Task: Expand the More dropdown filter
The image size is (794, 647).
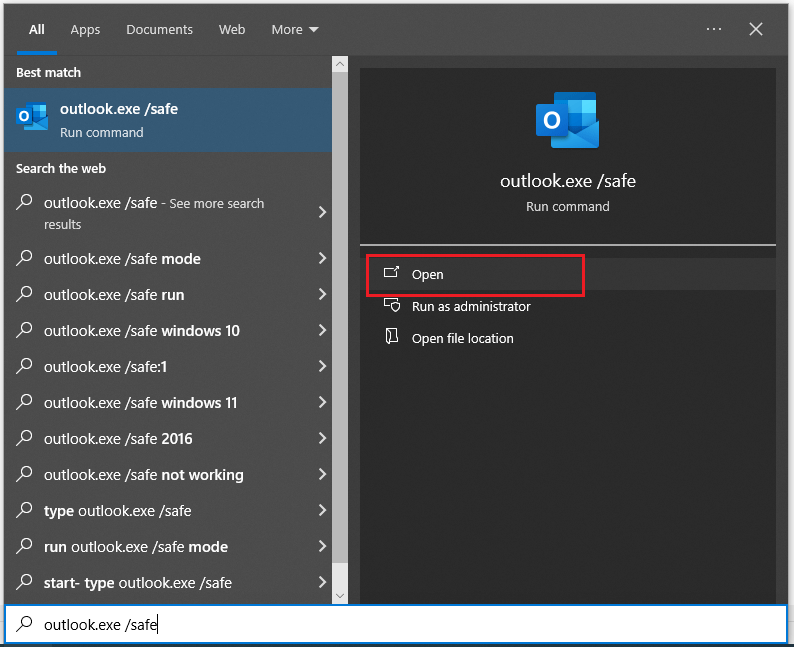Action: (x=295, y=30)
